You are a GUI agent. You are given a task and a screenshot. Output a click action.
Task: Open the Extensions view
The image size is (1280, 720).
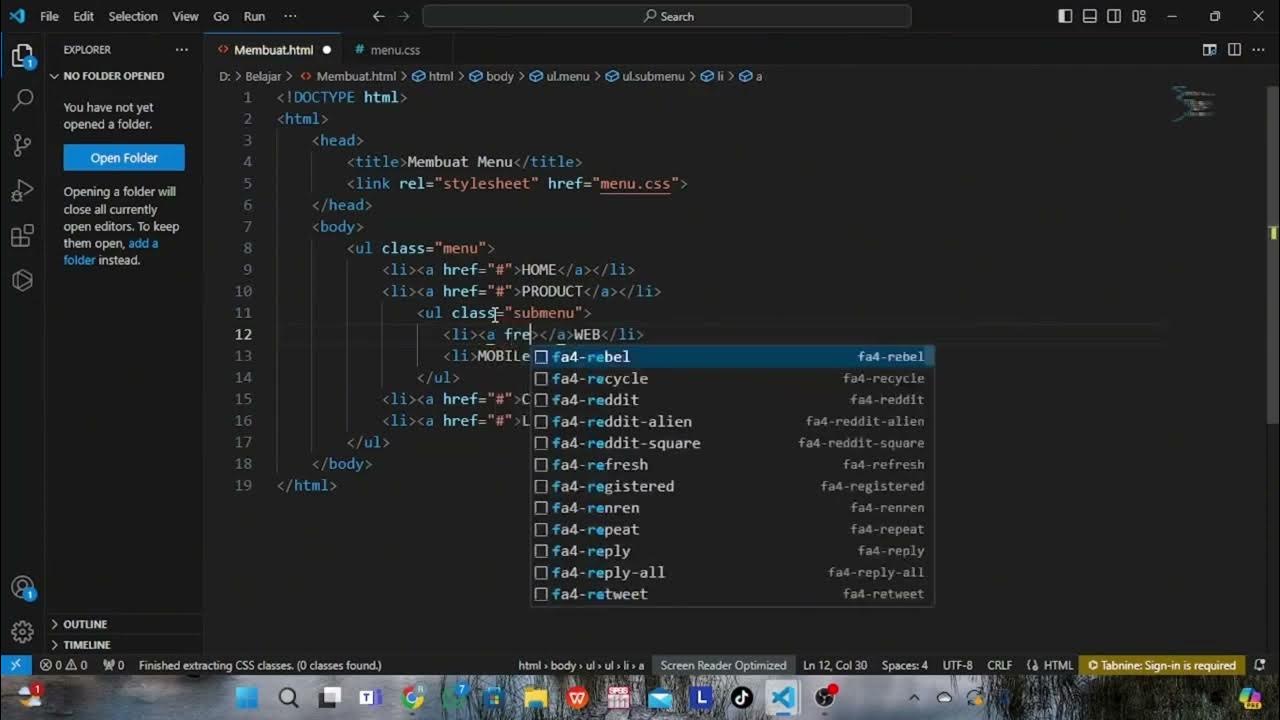pyautogui.click(x=22, y=236)
